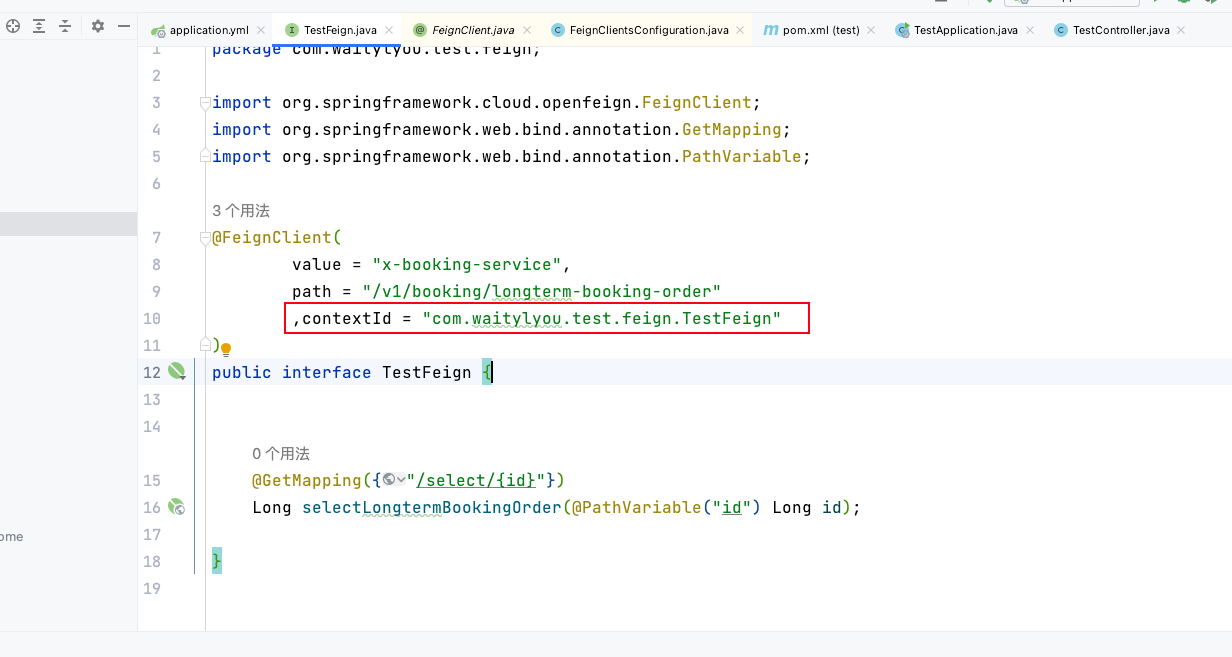Click the Spring gutter icon beside TestFeign interface
This screenshot has height=657, width=1232.
(177, 370)
